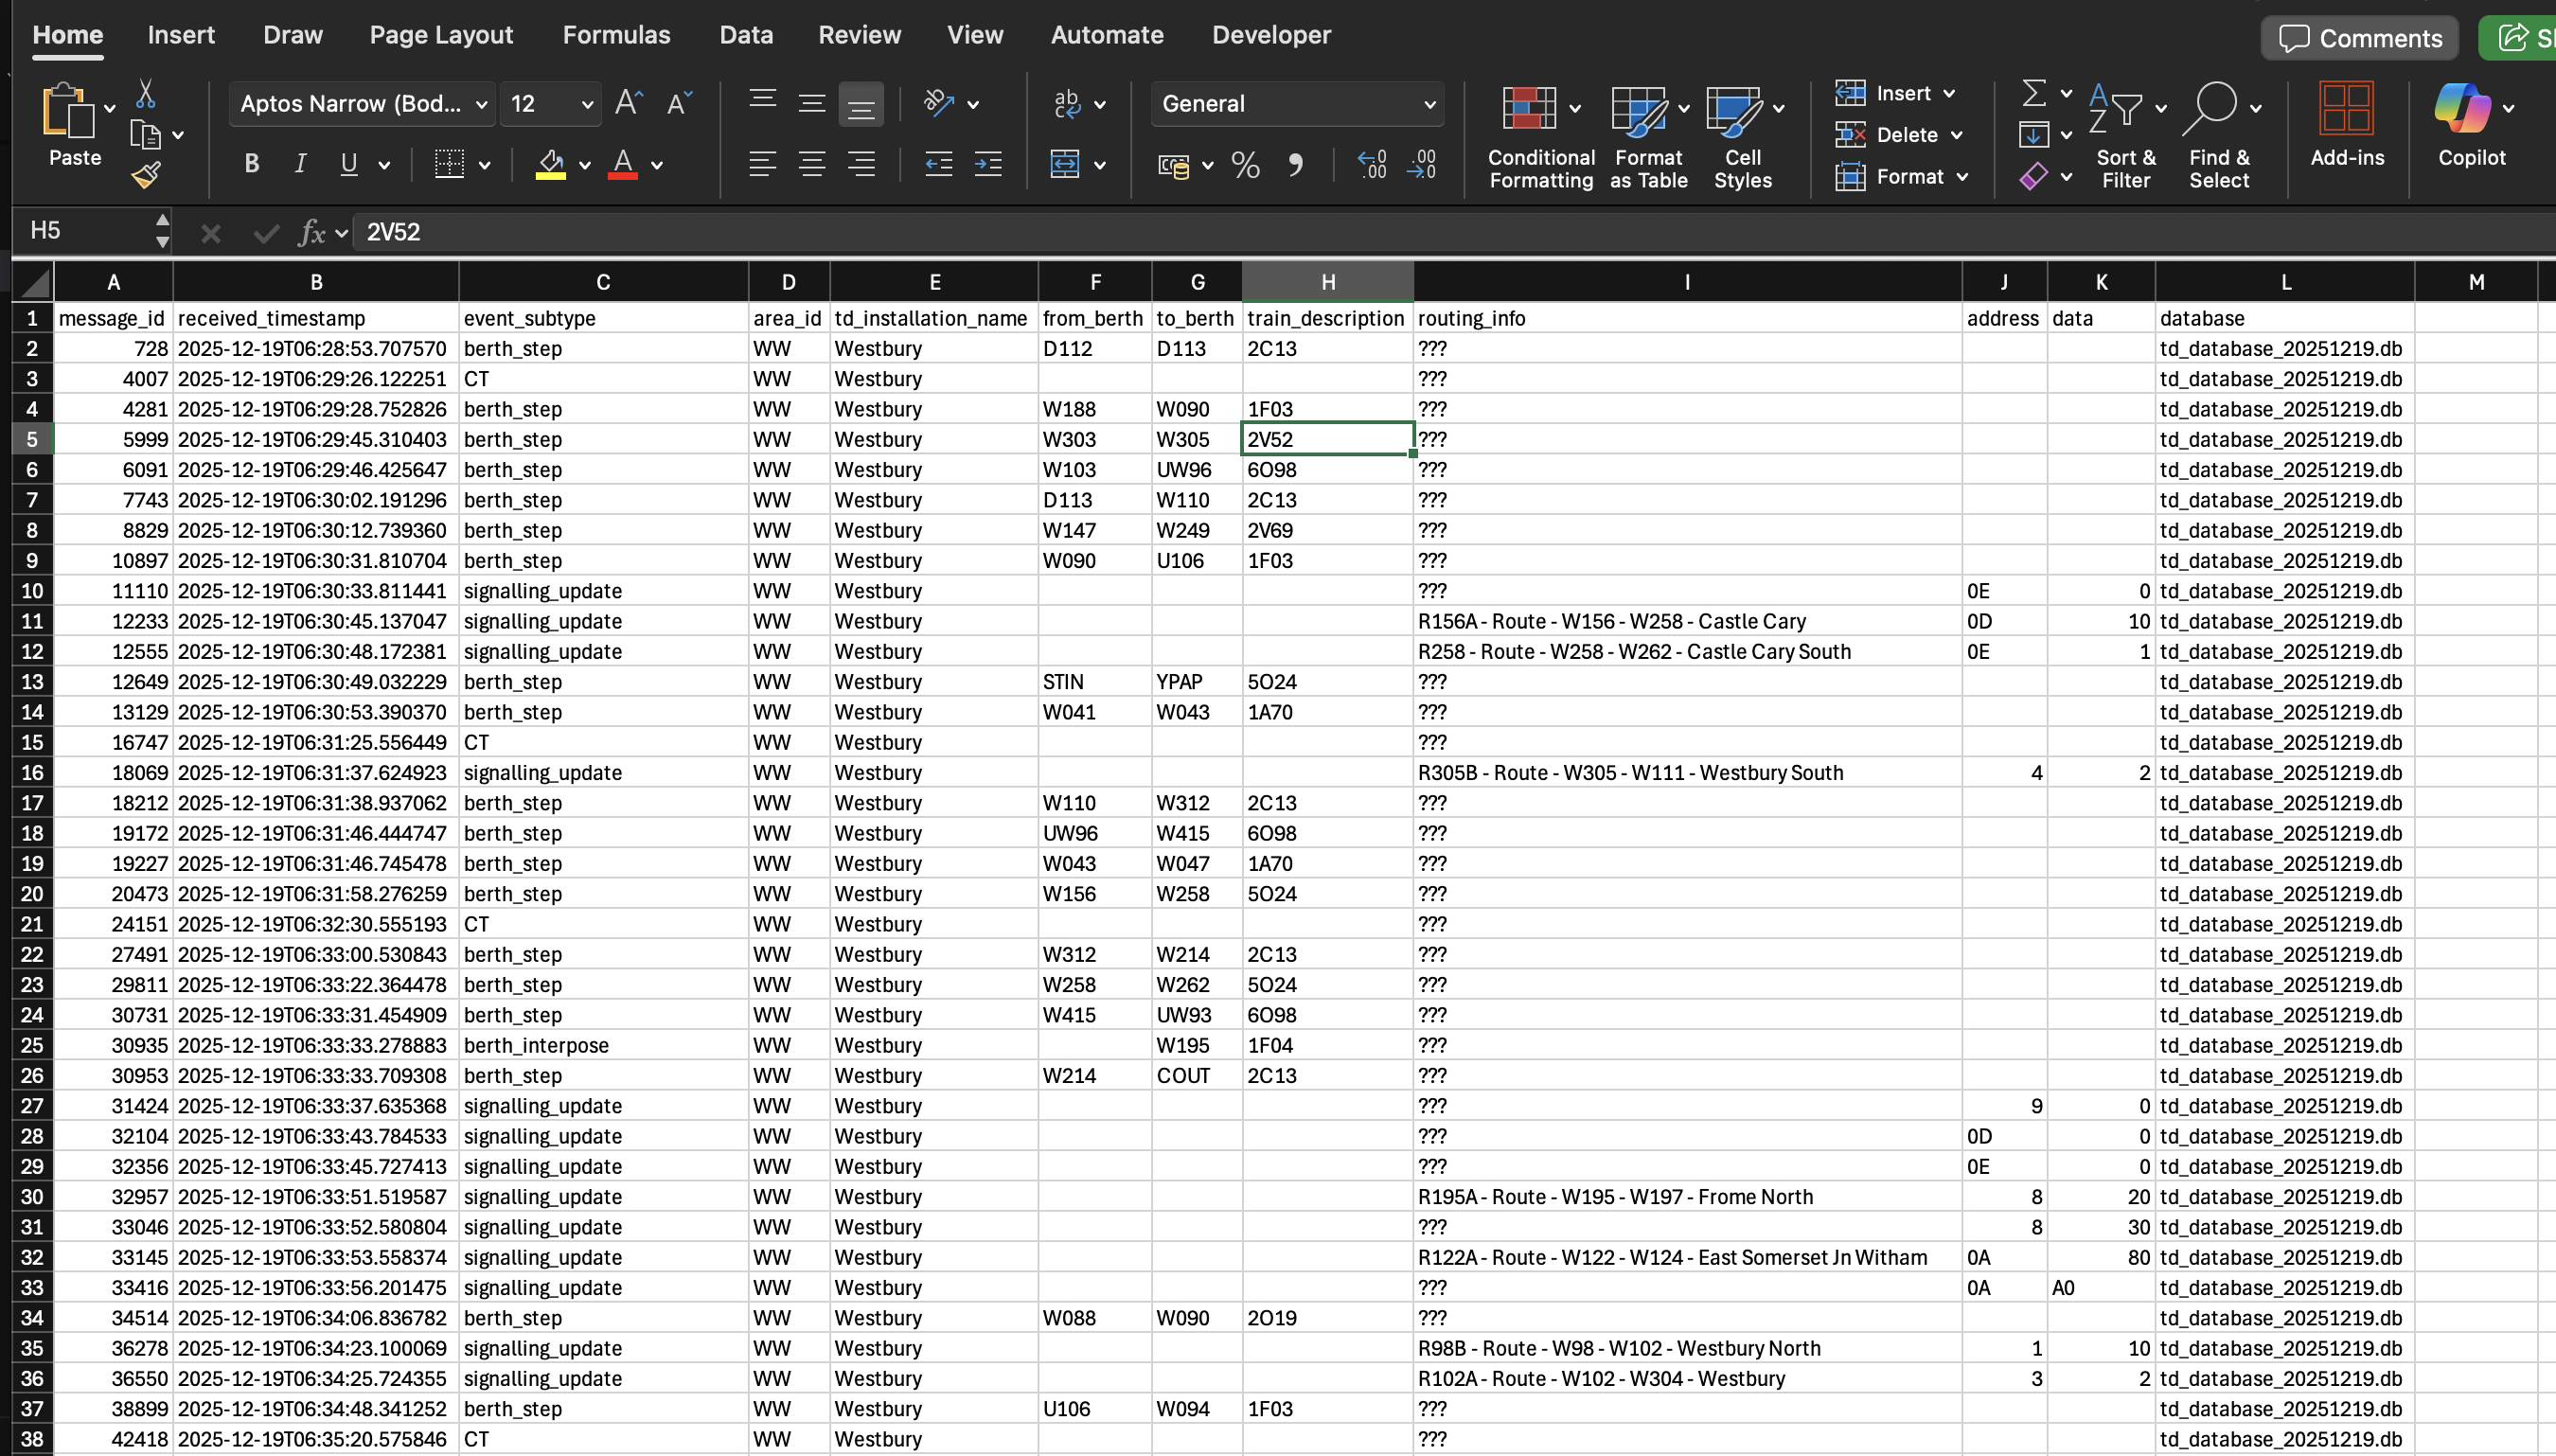The height and width of the screenshot is (1456, 2556).
Task: Click the AutoSum sigma icon
Action: (x=2033, y=93)
